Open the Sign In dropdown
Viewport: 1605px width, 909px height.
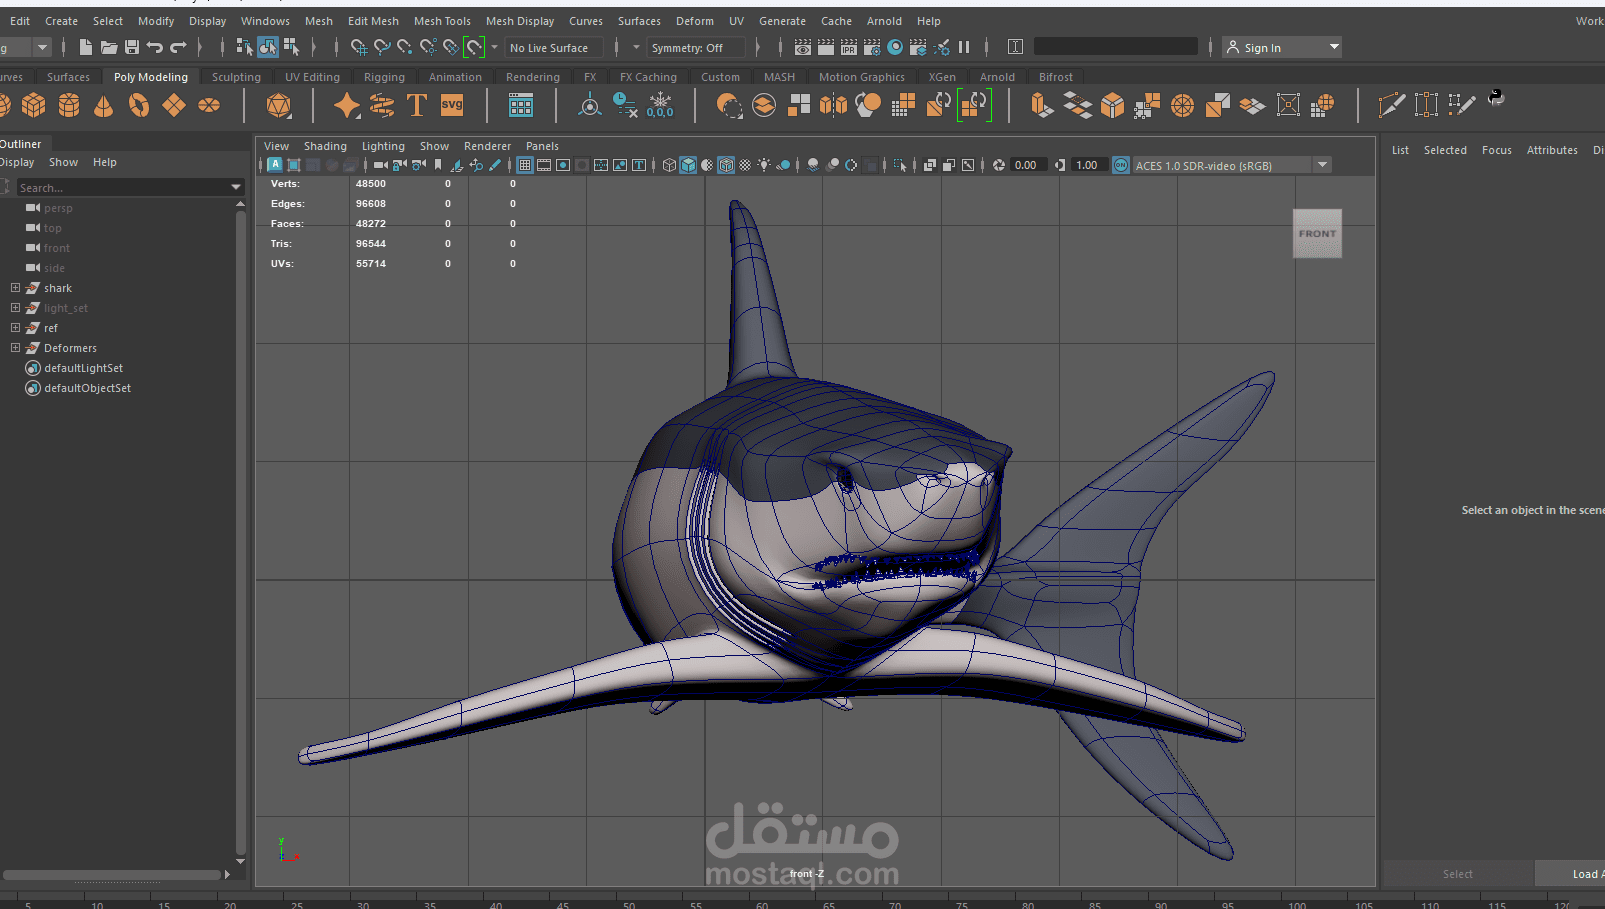(1281, 47)
